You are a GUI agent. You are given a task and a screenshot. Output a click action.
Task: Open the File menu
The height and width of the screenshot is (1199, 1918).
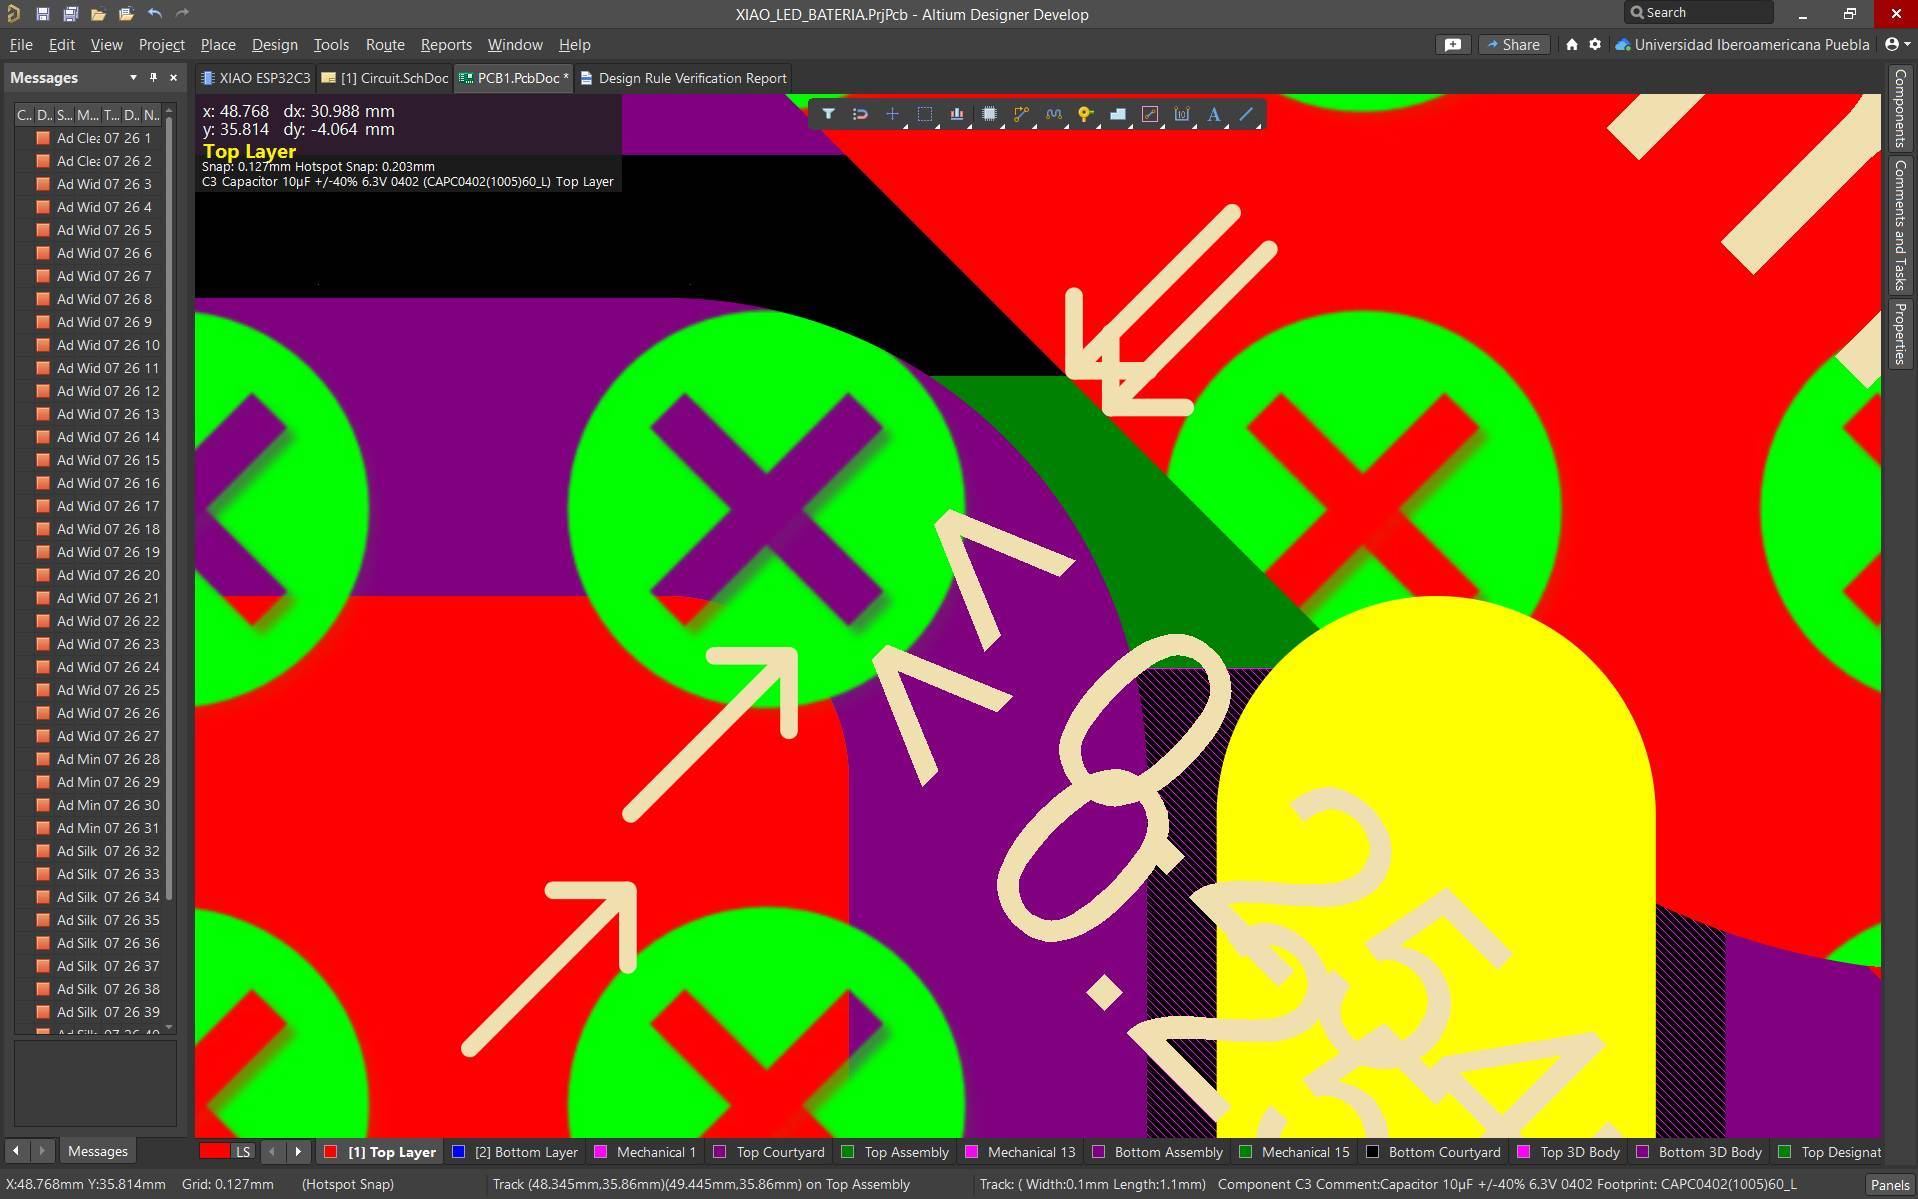[x=21, y=45]
